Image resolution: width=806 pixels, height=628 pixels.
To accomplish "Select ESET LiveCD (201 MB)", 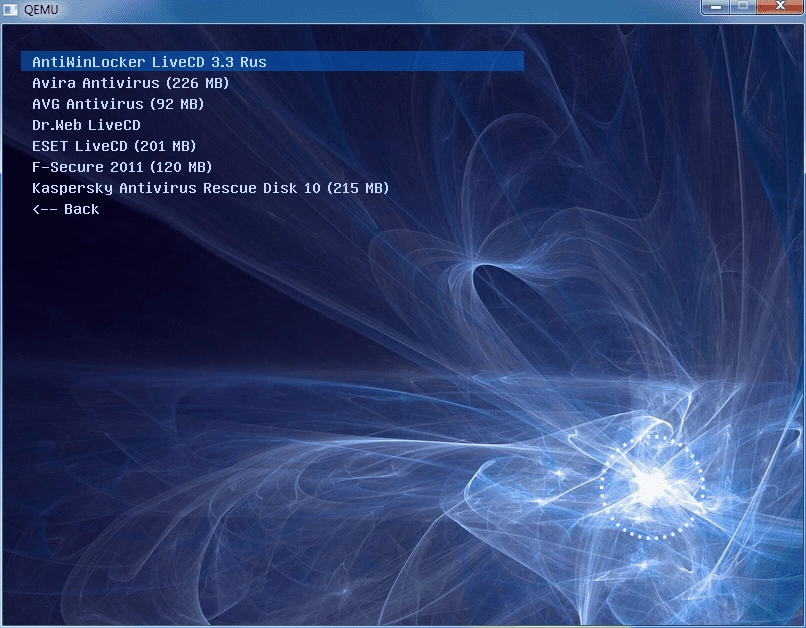I will (x=114, y=146).
